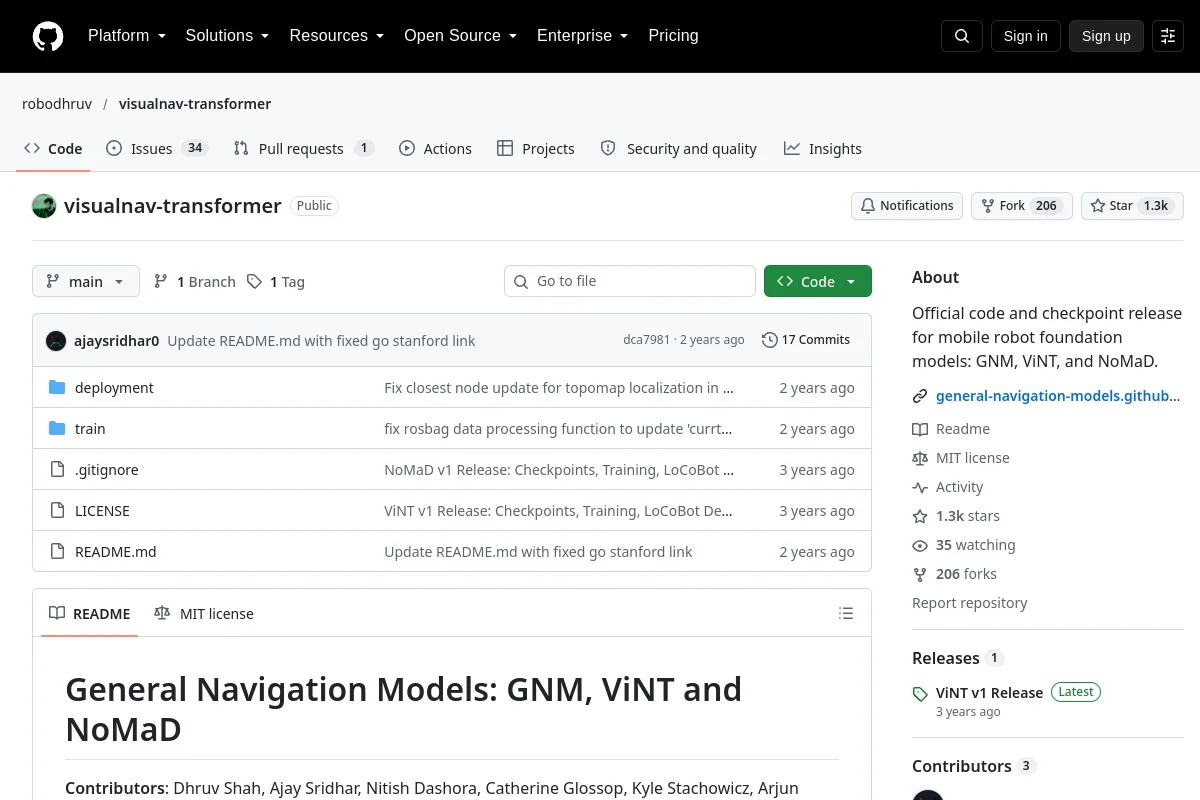Click the branch icon next to 1 Branch

161,282
